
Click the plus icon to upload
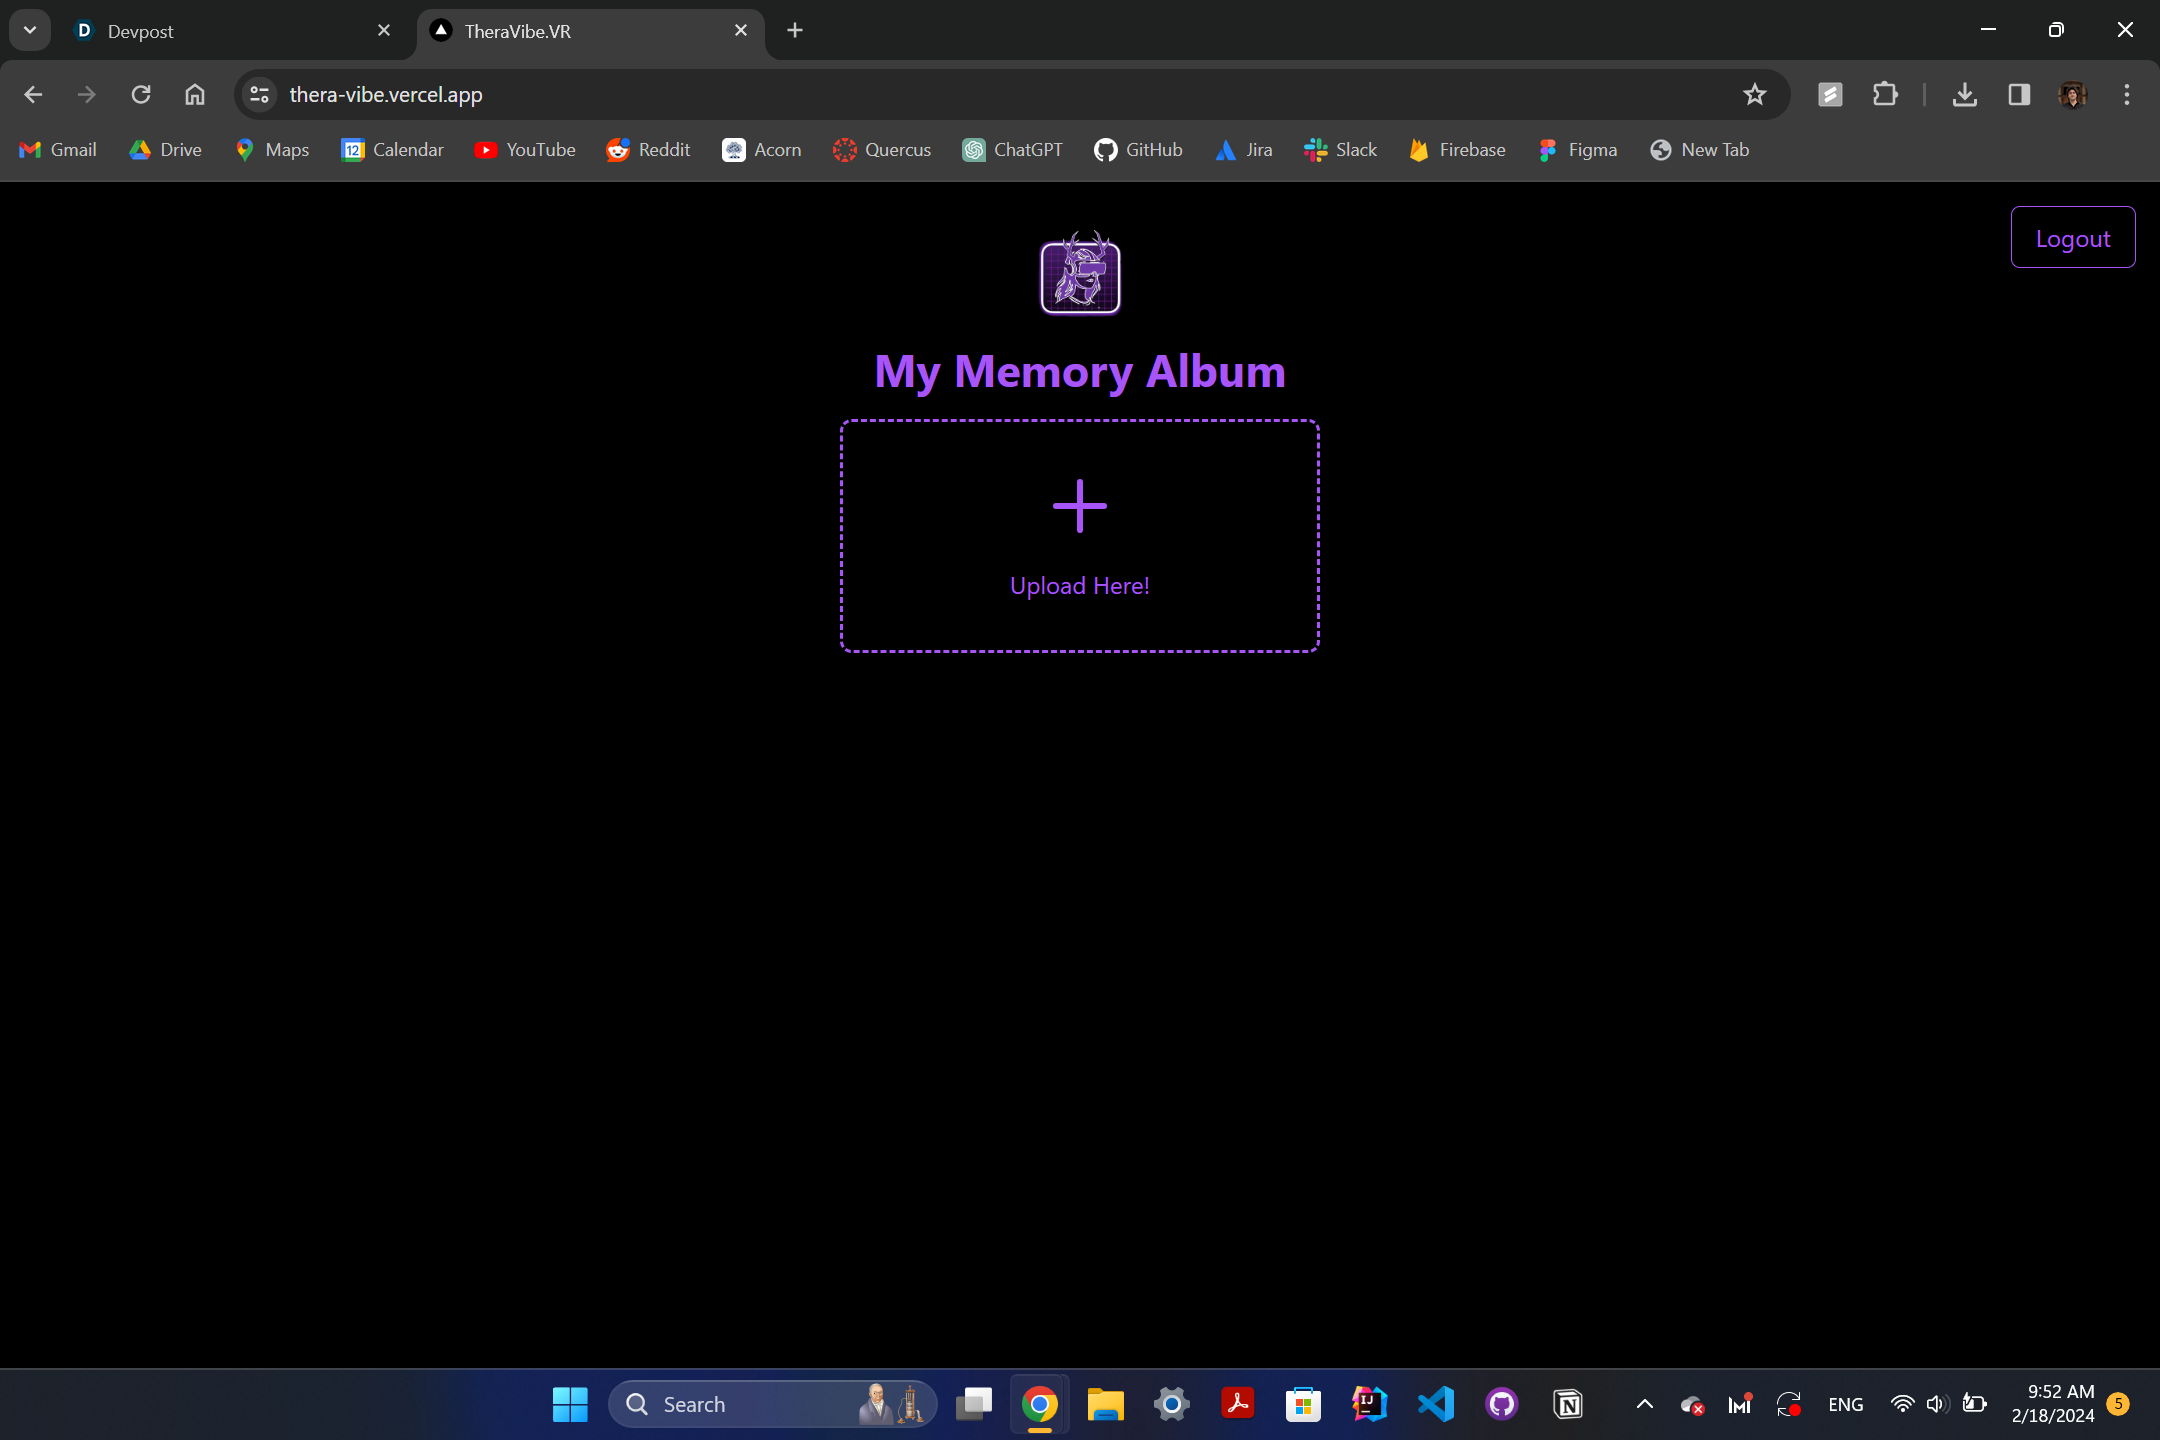[1079, 506]
